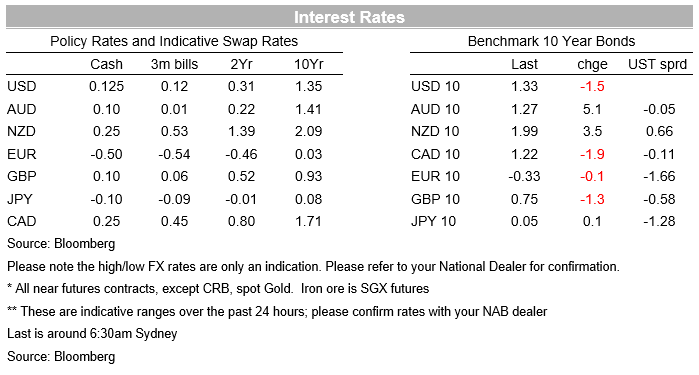
Task: Click the chge column header
Action: click(592, 64)
